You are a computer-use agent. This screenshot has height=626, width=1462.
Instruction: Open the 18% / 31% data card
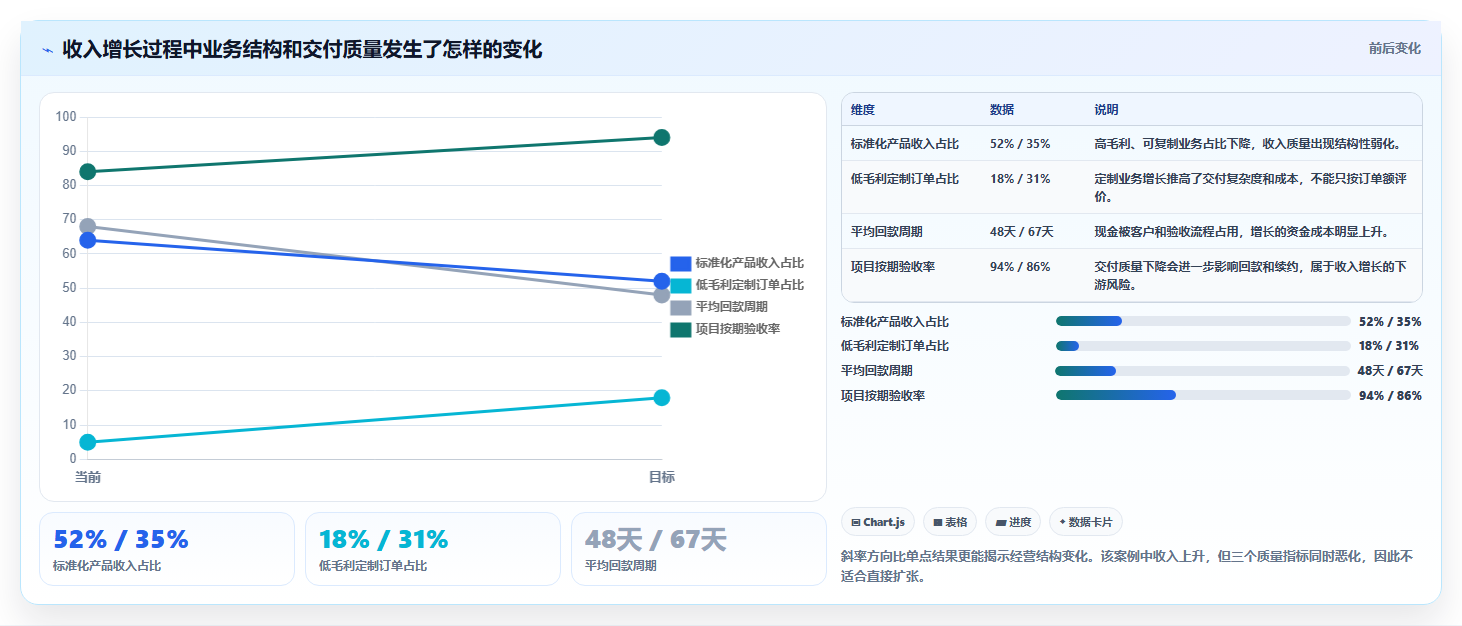[433, 549]
